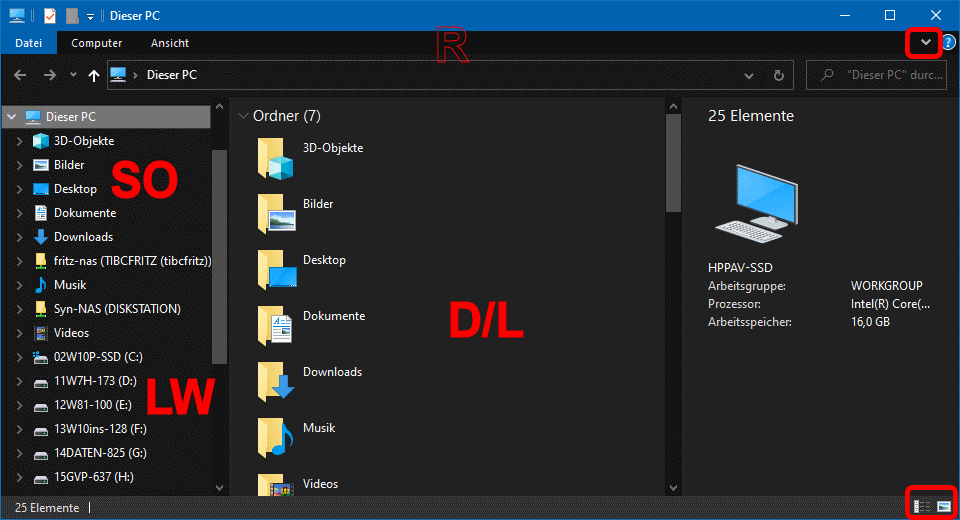Screen dimensions: 960x520
Task: Click the up-arrow parent folder button
Action: pos(94,75)
